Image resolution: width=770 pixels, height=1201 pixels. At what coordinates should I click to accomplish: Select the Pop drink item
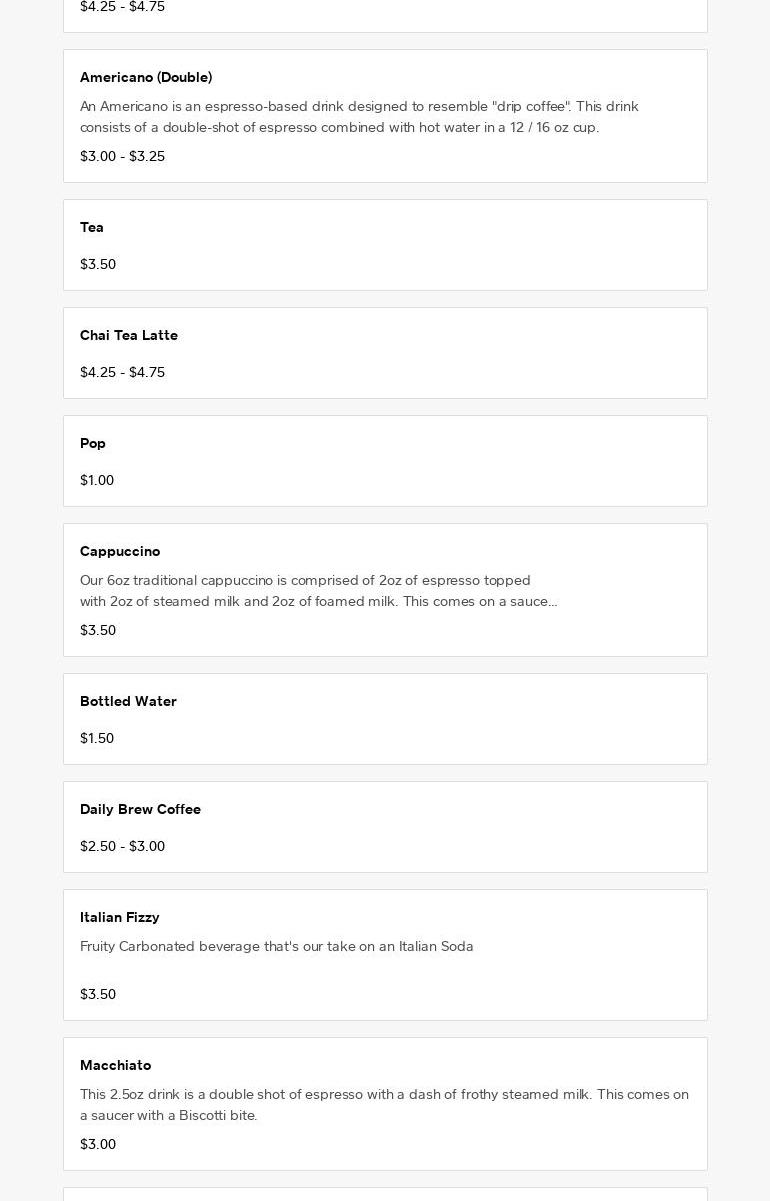pos(93,443)
